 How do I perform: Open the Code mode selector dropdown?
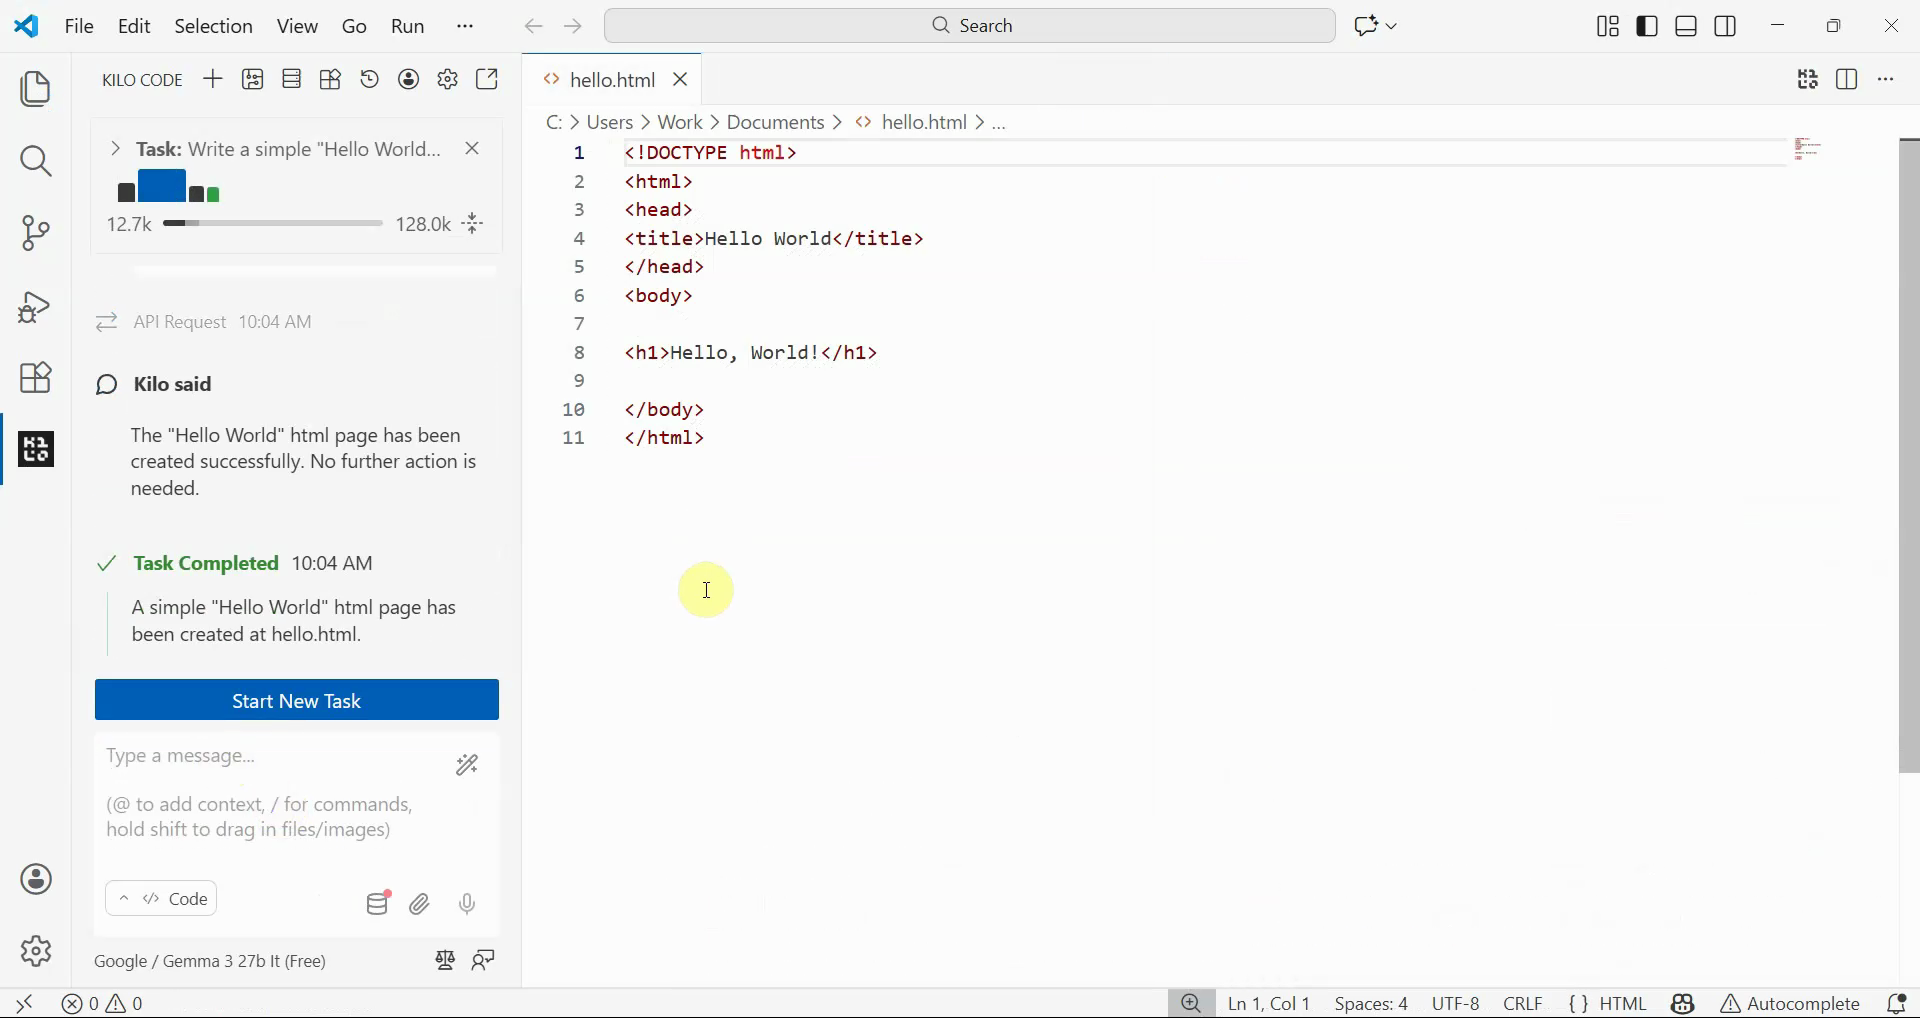tap(162, 899)
